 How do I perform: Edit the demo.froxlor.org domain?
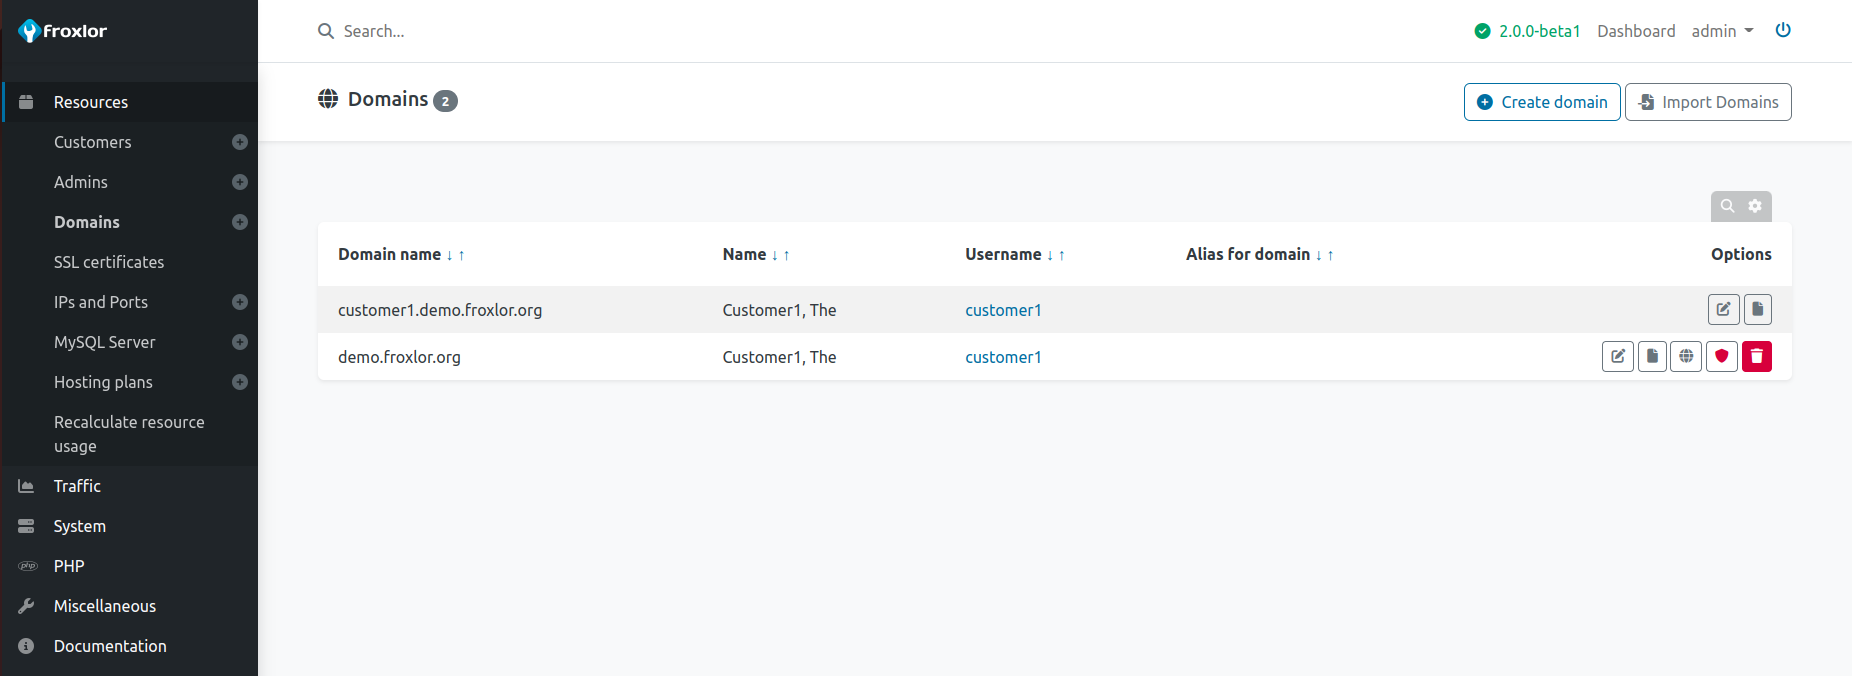point(1617,357)
